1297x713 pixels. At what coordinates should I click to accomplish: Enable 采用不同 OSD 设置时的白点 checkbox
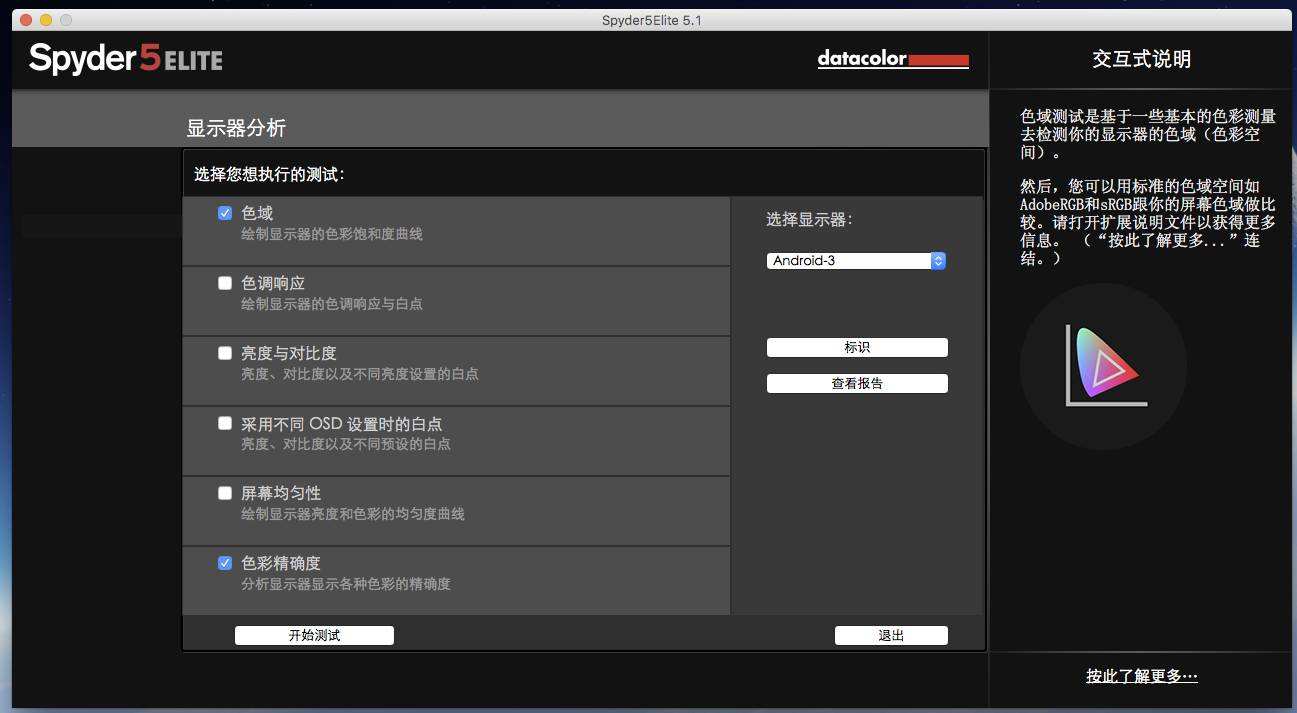click(x=225, y=423)
